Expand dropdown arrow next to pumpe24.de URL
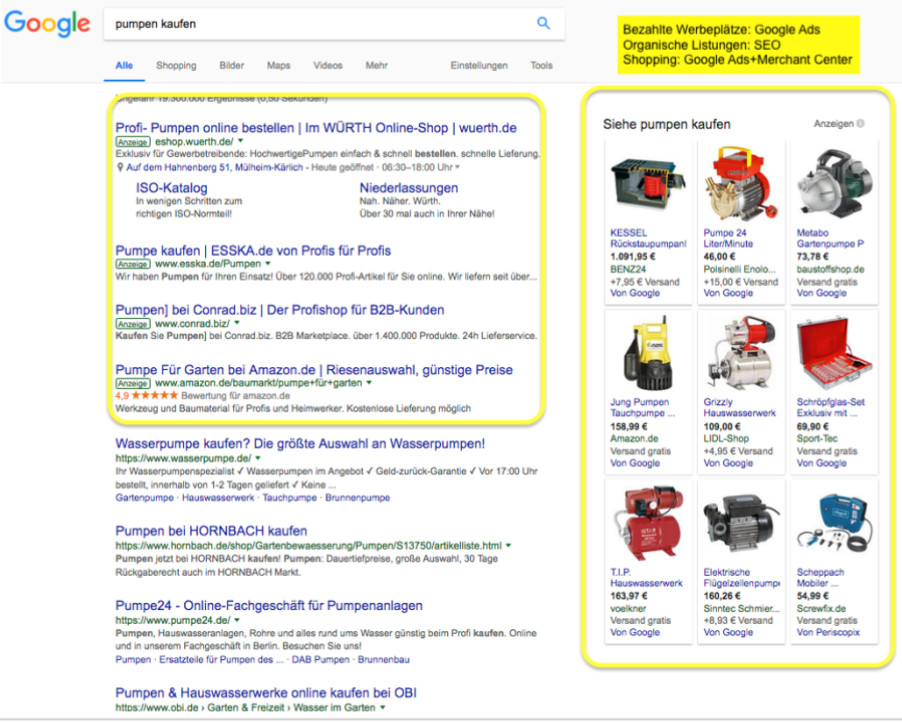Screen dimensions: 902x723 pos(237,620)
